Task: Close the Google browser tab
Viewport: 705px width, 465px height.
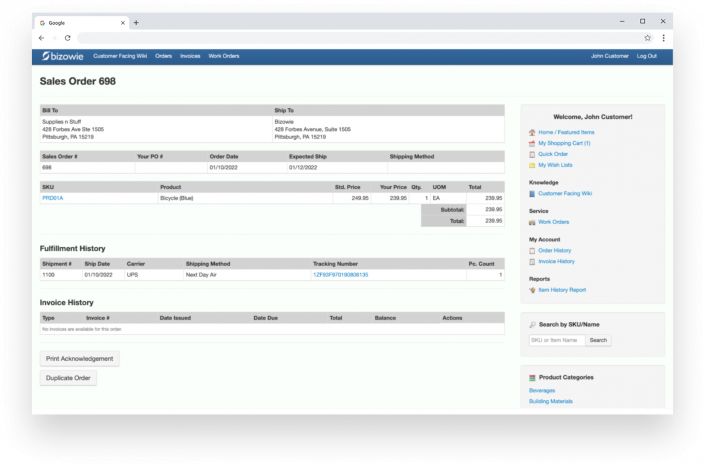Action: point(122,22)
